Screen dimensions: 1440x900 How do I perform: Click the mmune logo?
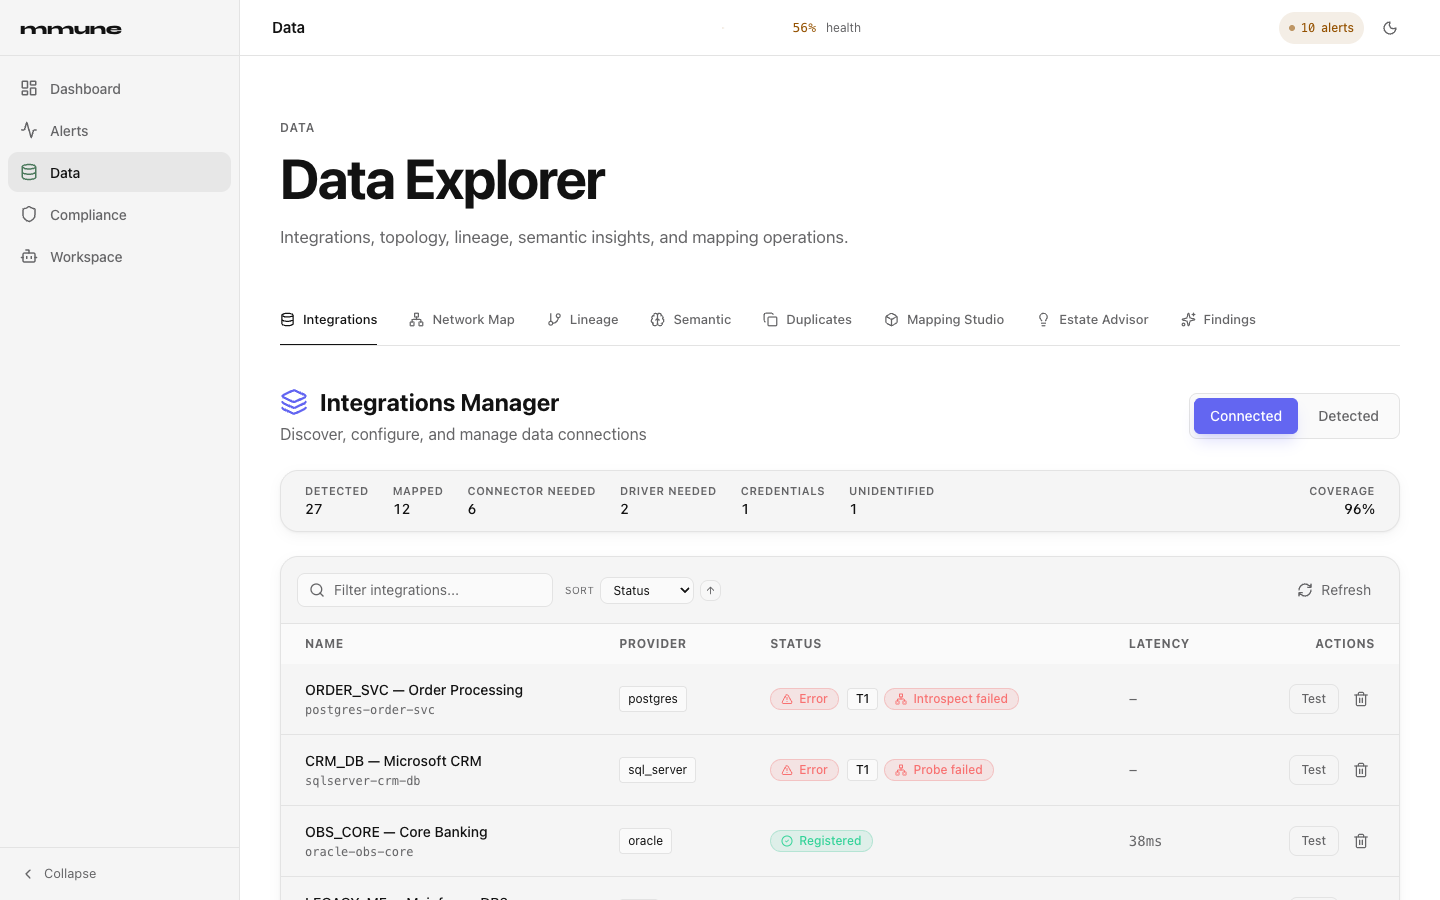click(x=71, y=29)
